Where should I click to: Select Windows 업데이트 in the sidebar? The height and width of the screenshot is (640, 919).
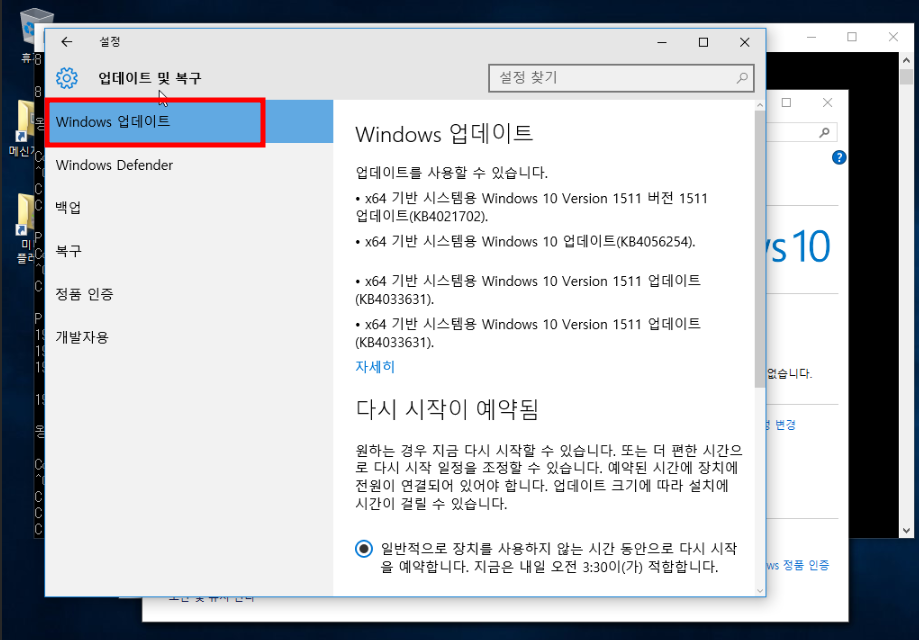[x=189, y=121]
